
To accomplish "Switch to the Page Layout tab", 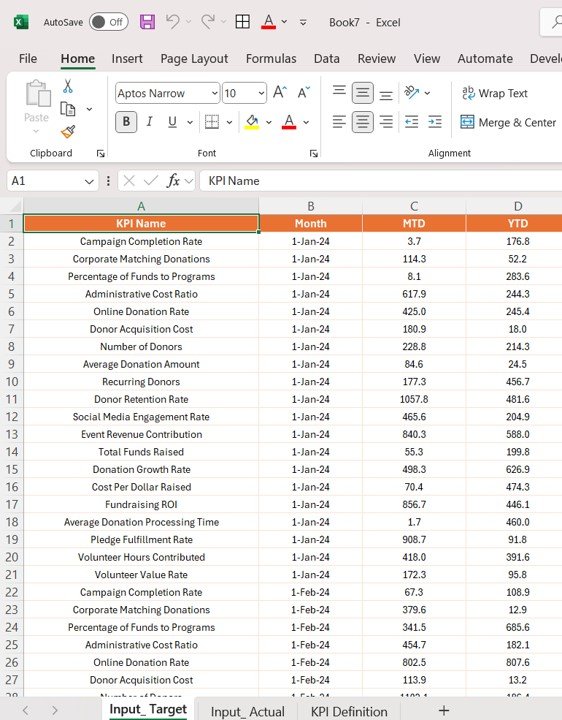I will pyautogui.click(x=194, y=59).
